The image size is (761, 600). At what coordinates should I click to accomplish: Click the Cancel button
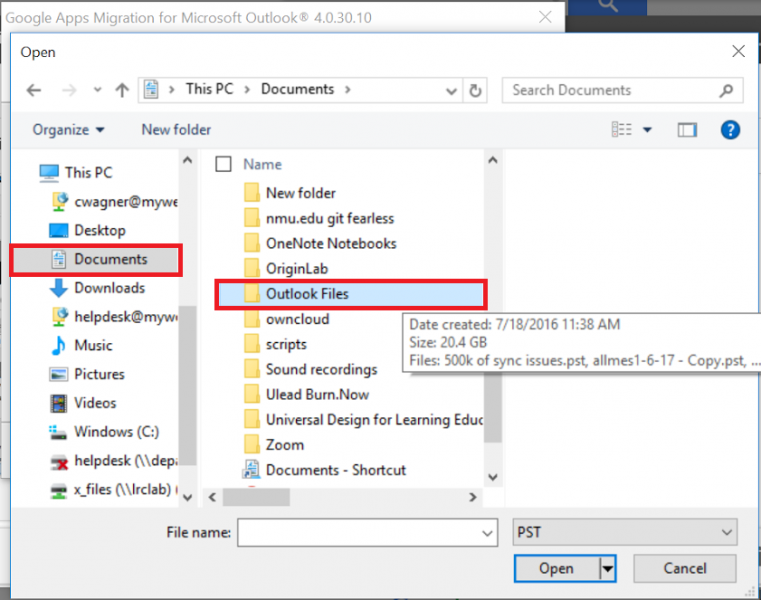(x=685, y=568)
